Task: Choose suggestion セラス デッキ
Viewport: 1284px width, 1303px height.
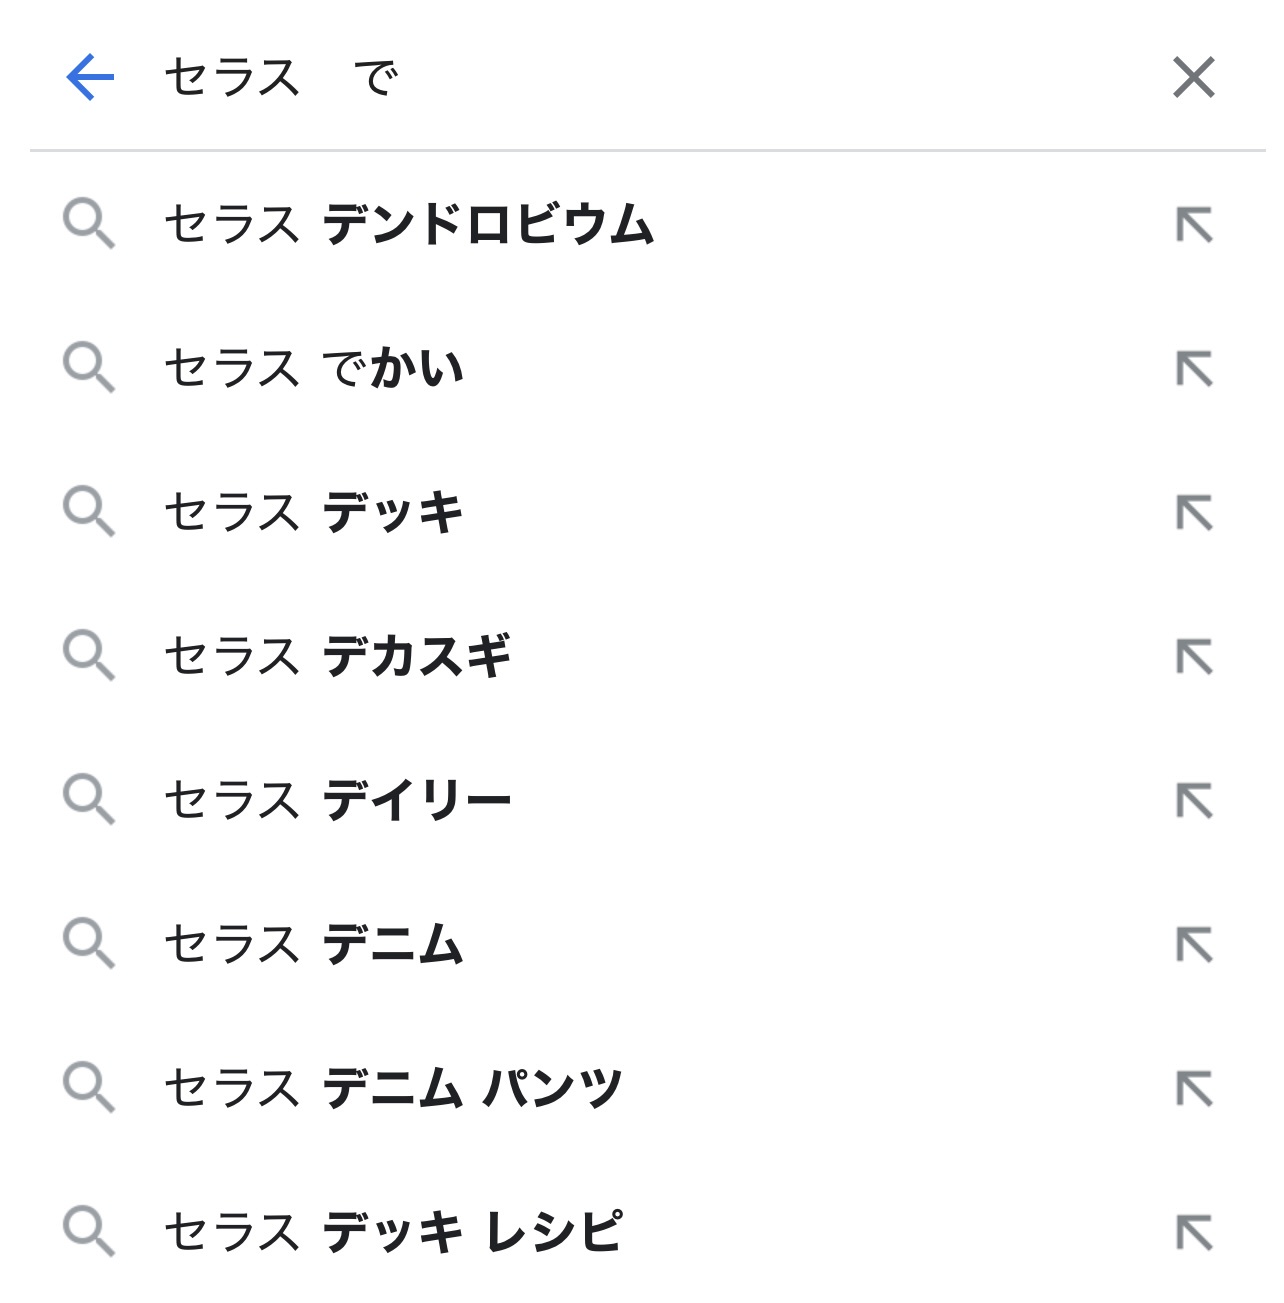Action: 640,512
